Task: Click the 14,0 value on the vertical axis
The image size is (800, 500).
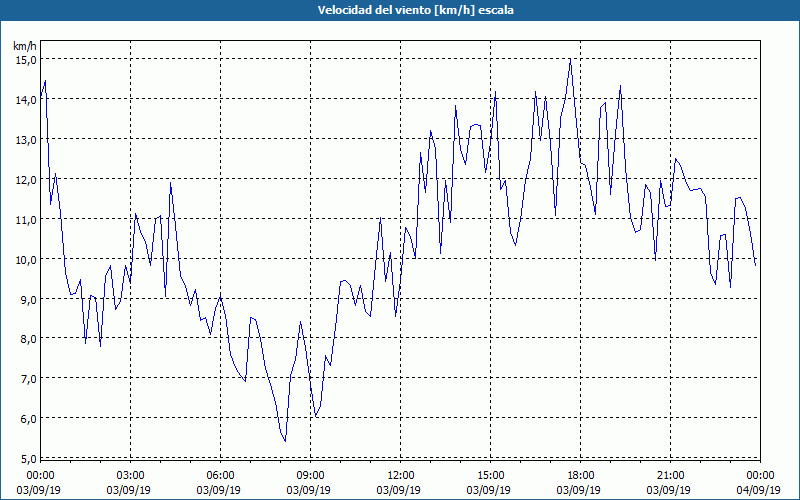Action: point(27,100)
